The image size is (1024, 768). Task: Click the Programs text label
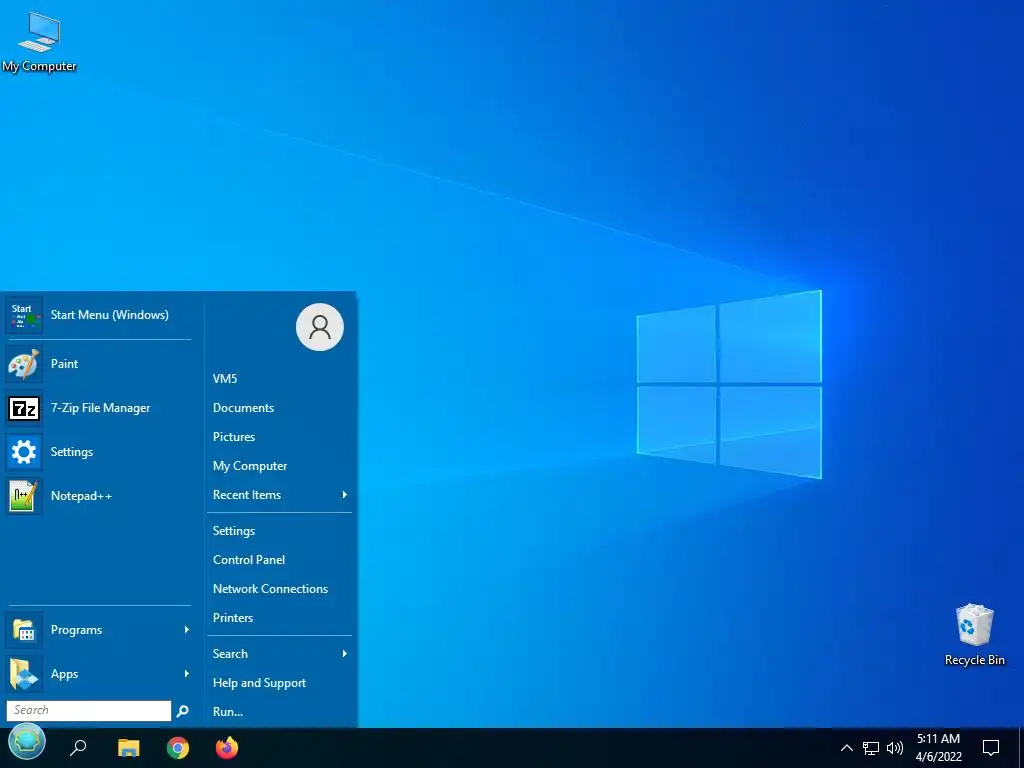pos(76,630)
